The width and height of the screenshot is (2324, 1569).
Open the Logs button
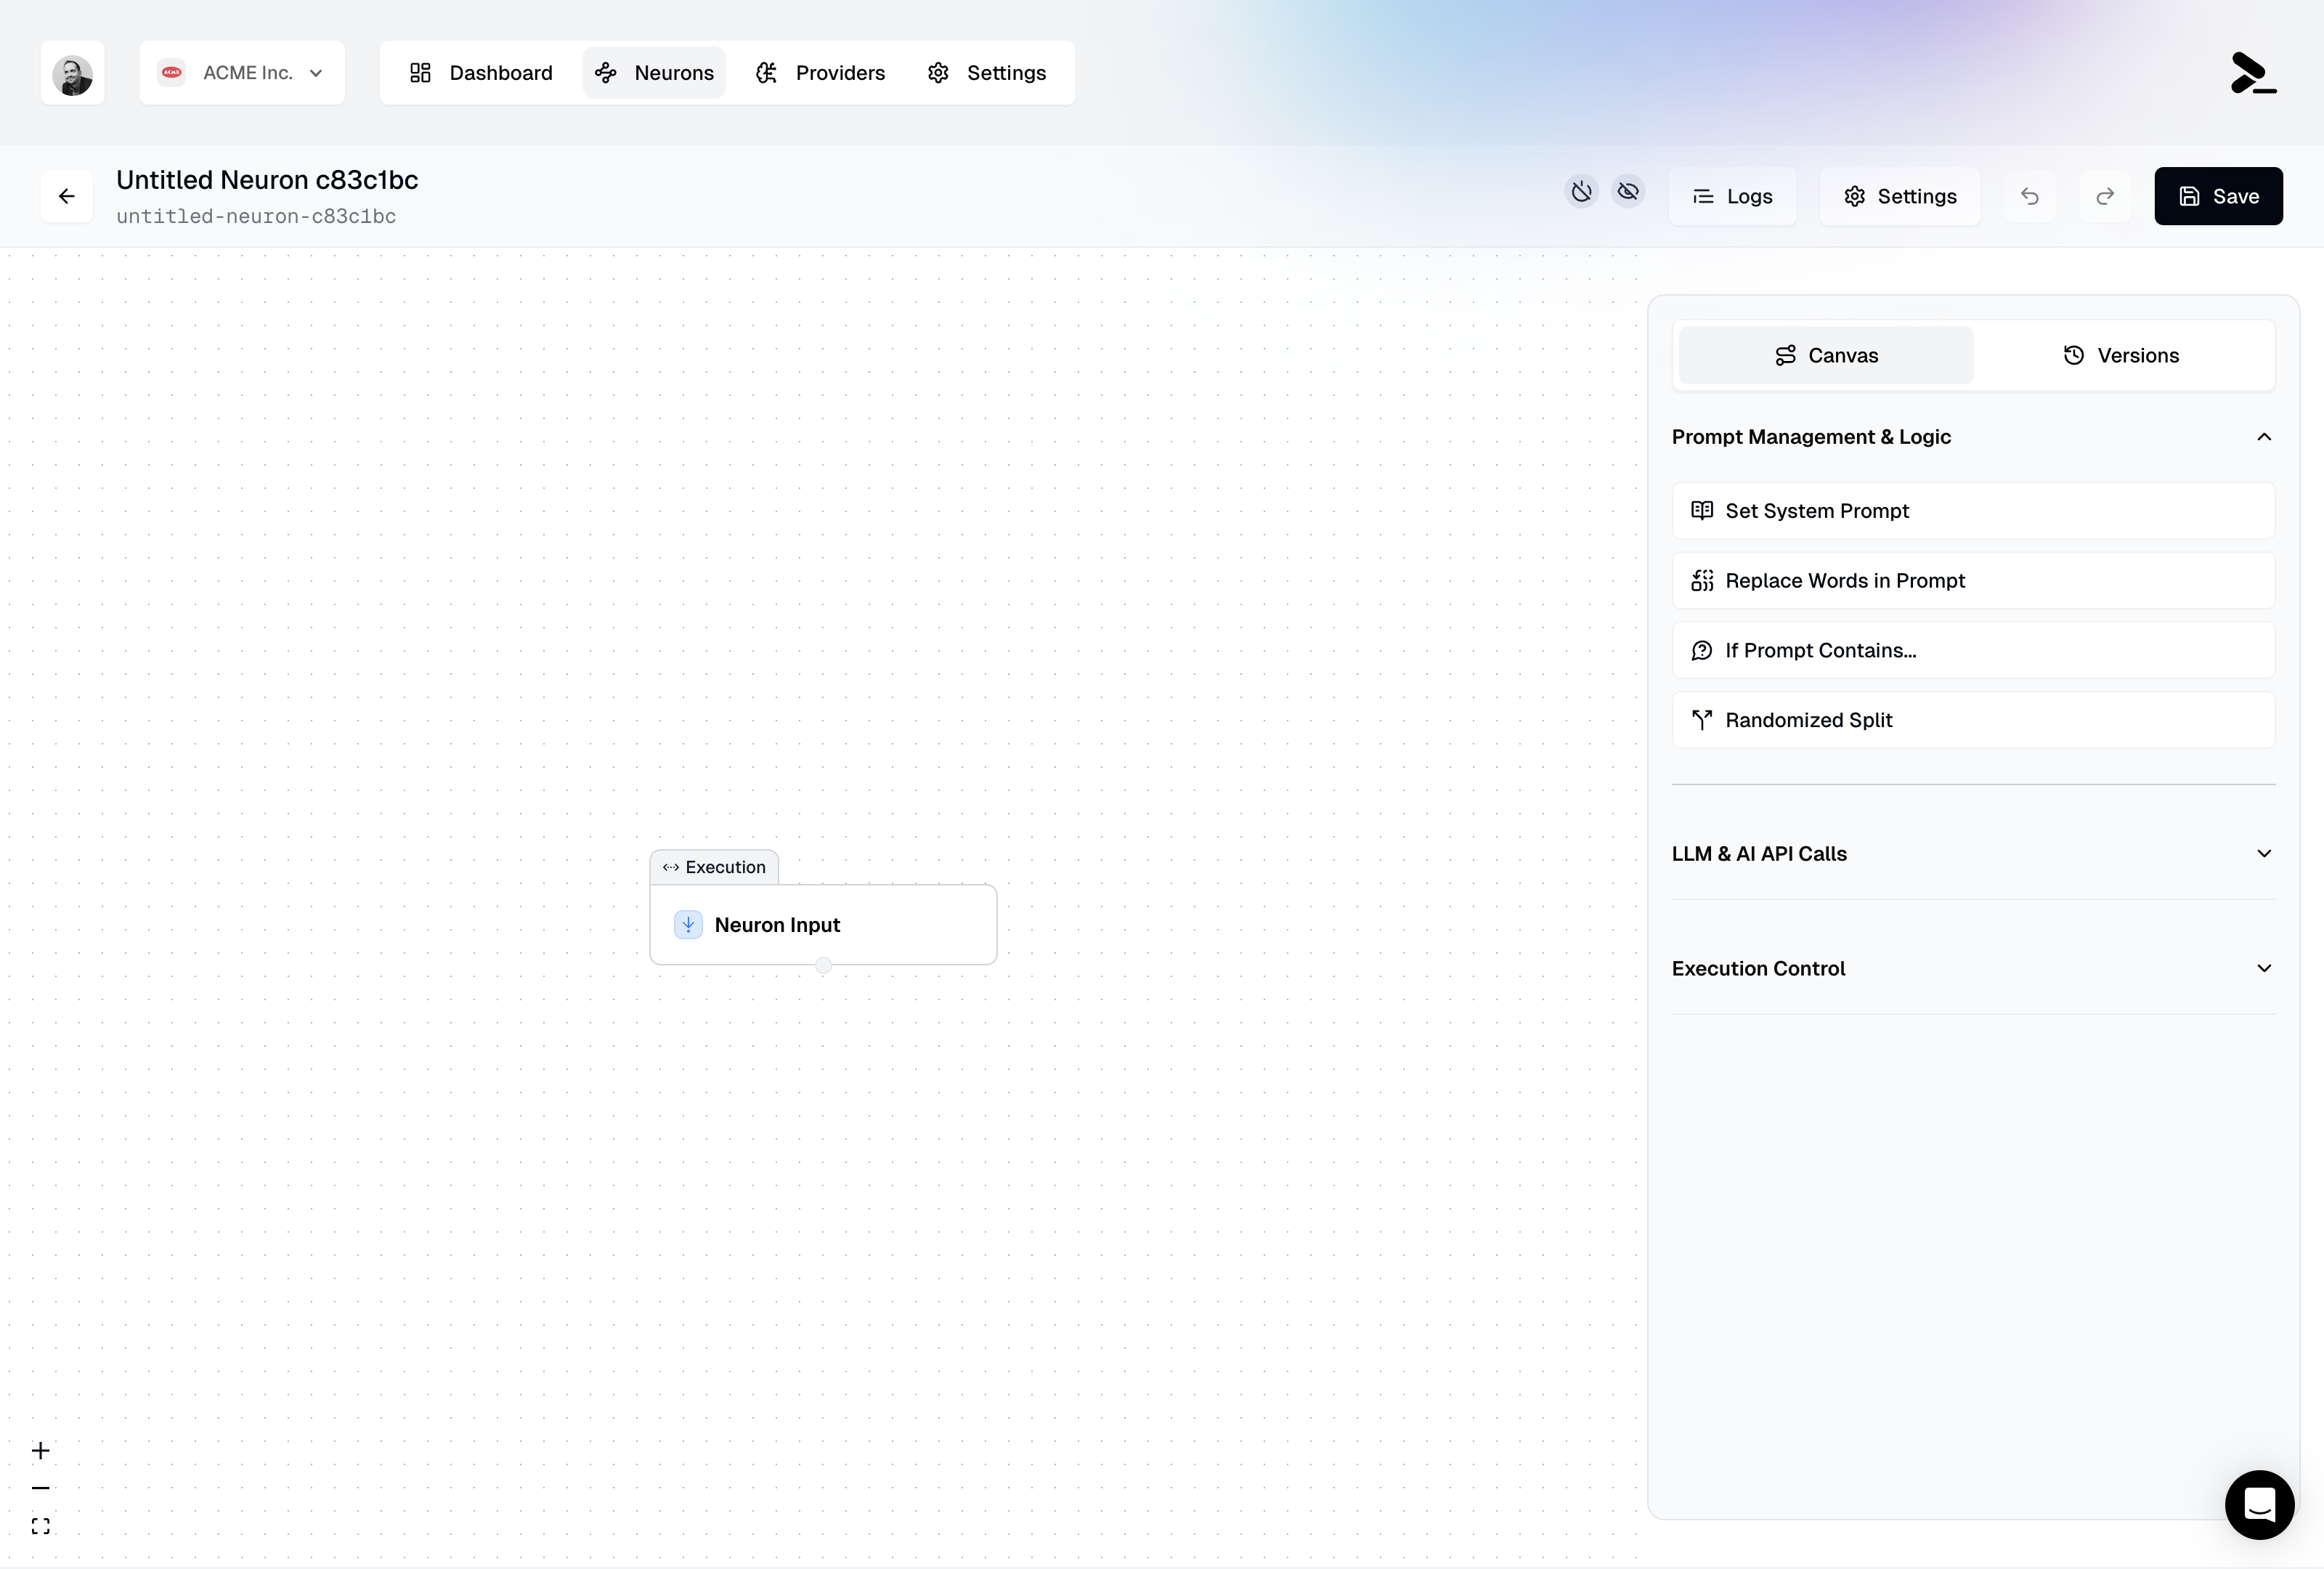pyautogui.click(x=1732, y=196)
